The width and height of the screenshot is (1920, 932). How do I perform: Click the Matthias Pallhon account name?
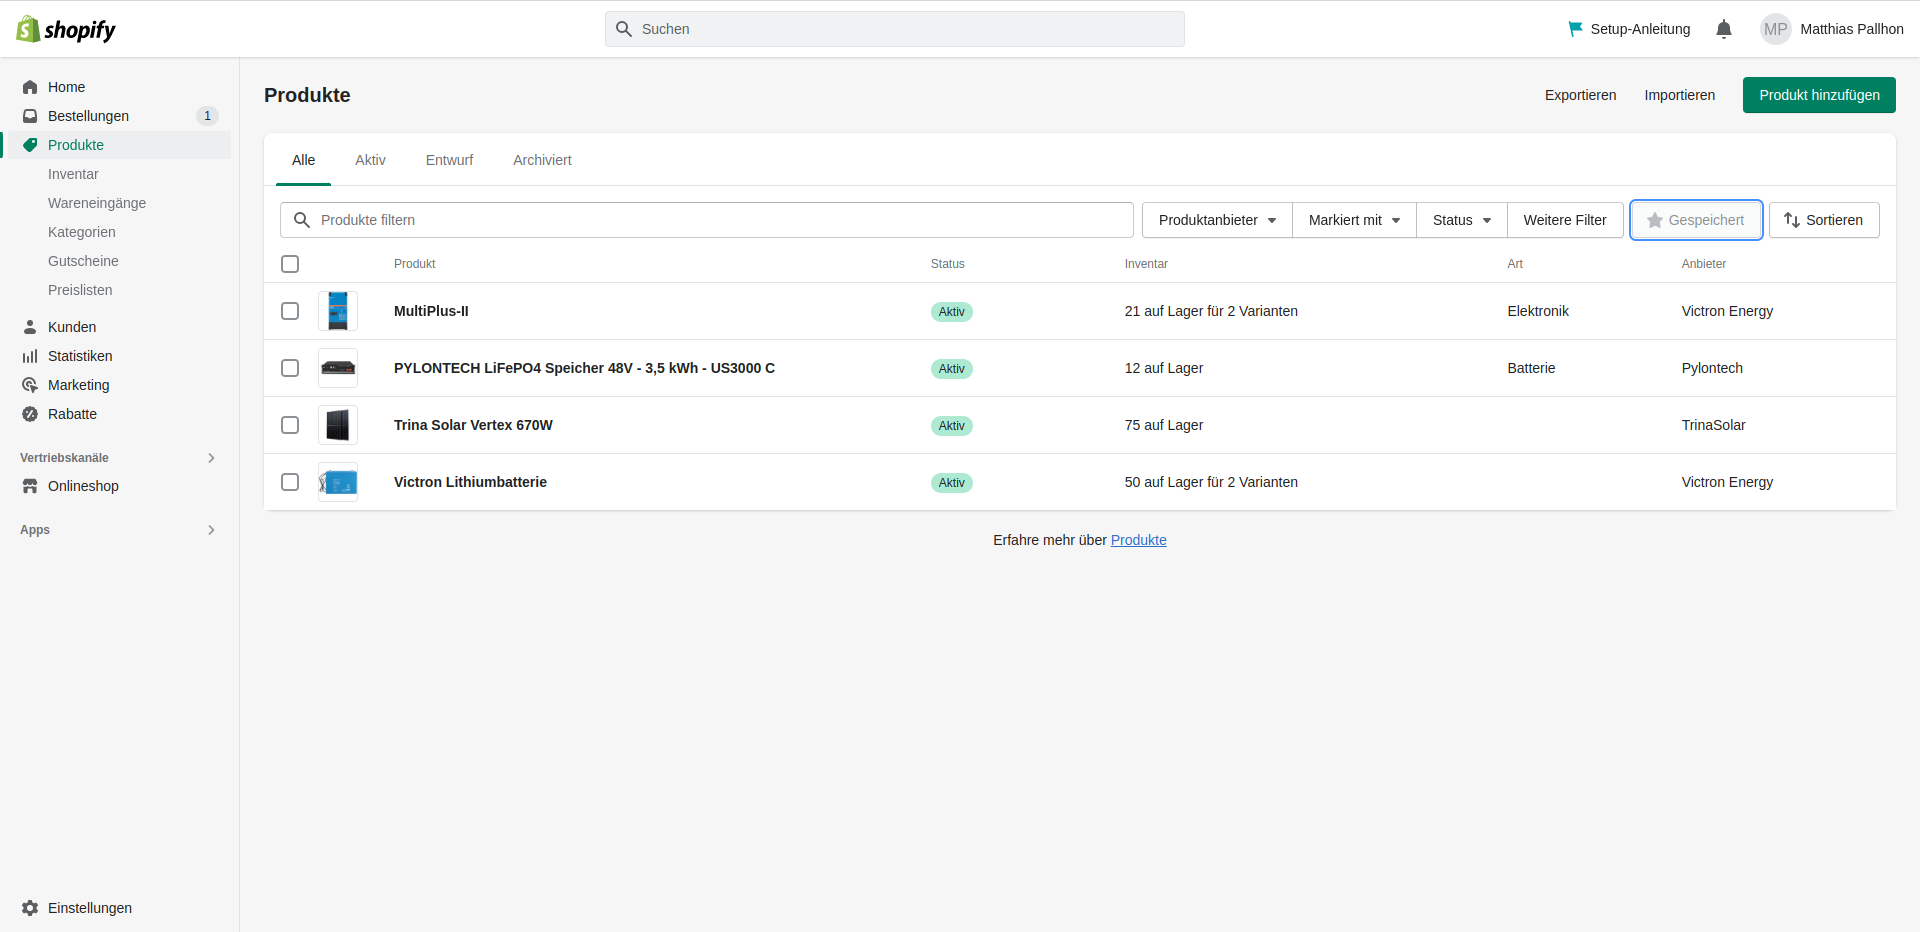click(x=1852, y=29)
